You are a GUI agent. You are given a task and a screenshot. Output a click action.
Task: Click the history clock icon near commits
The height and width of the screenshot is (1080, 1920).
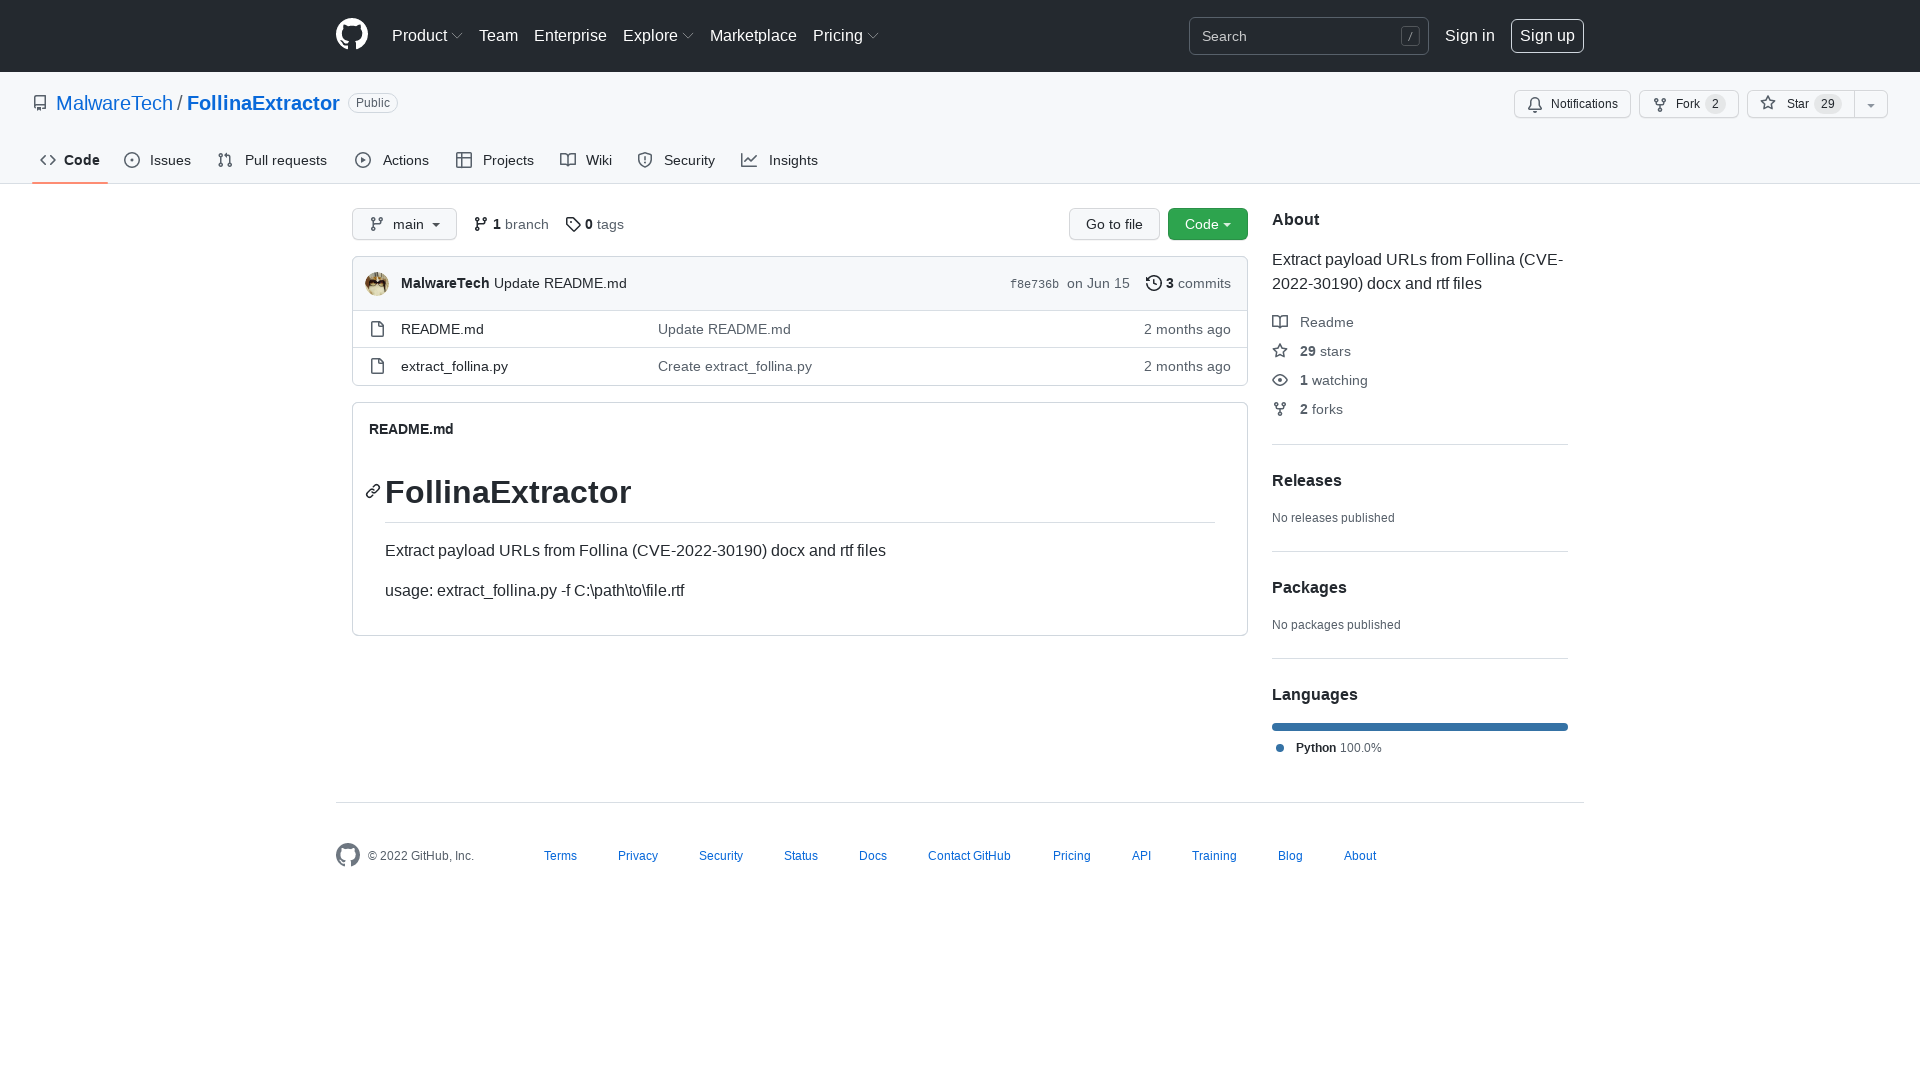(x=1154, y=283)
